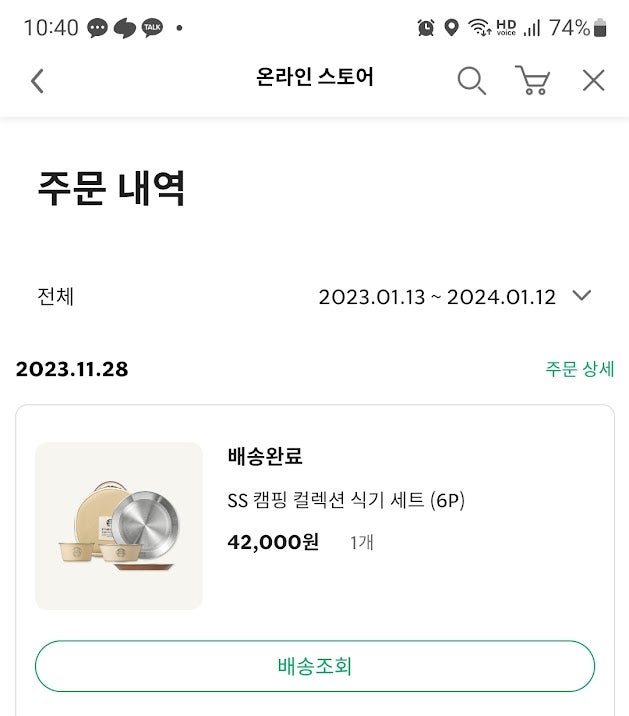
Task: Open SS 캠핑 컬렉션 식기 세트 product name
Action: coord(346,500)
